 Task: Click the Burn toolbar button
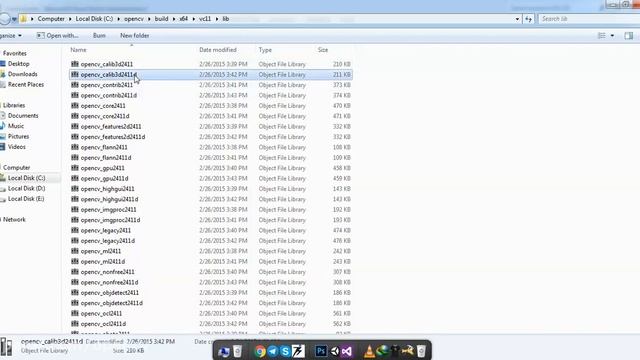[x=99, y=36]
